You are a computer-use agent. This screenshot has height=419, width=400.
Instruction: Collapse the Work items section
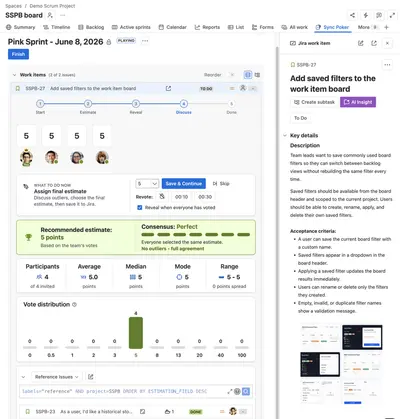click(14, 75)
